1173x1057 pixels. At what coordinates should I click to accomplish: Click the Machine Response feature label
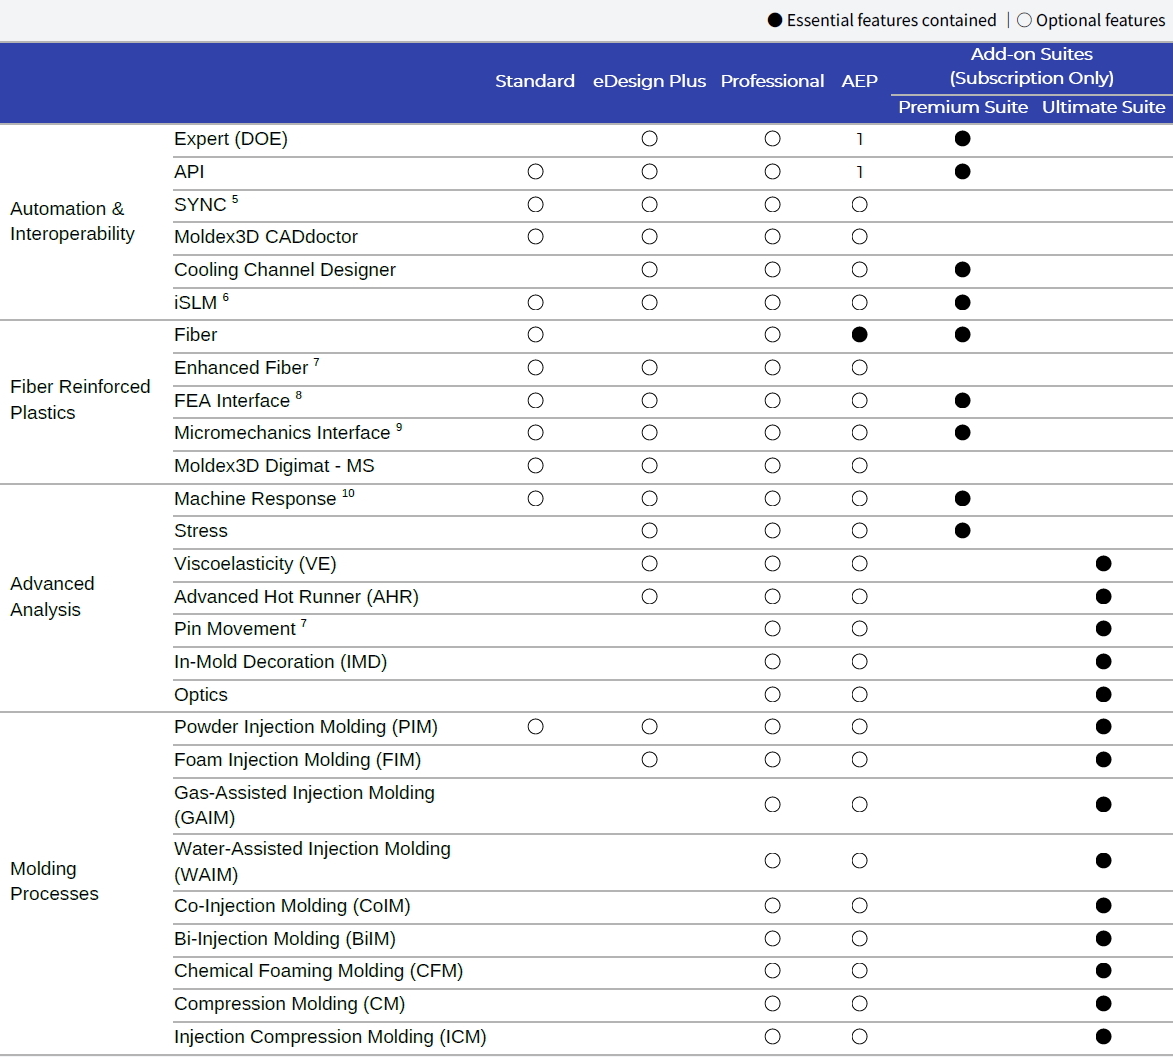tap(255, 499)
